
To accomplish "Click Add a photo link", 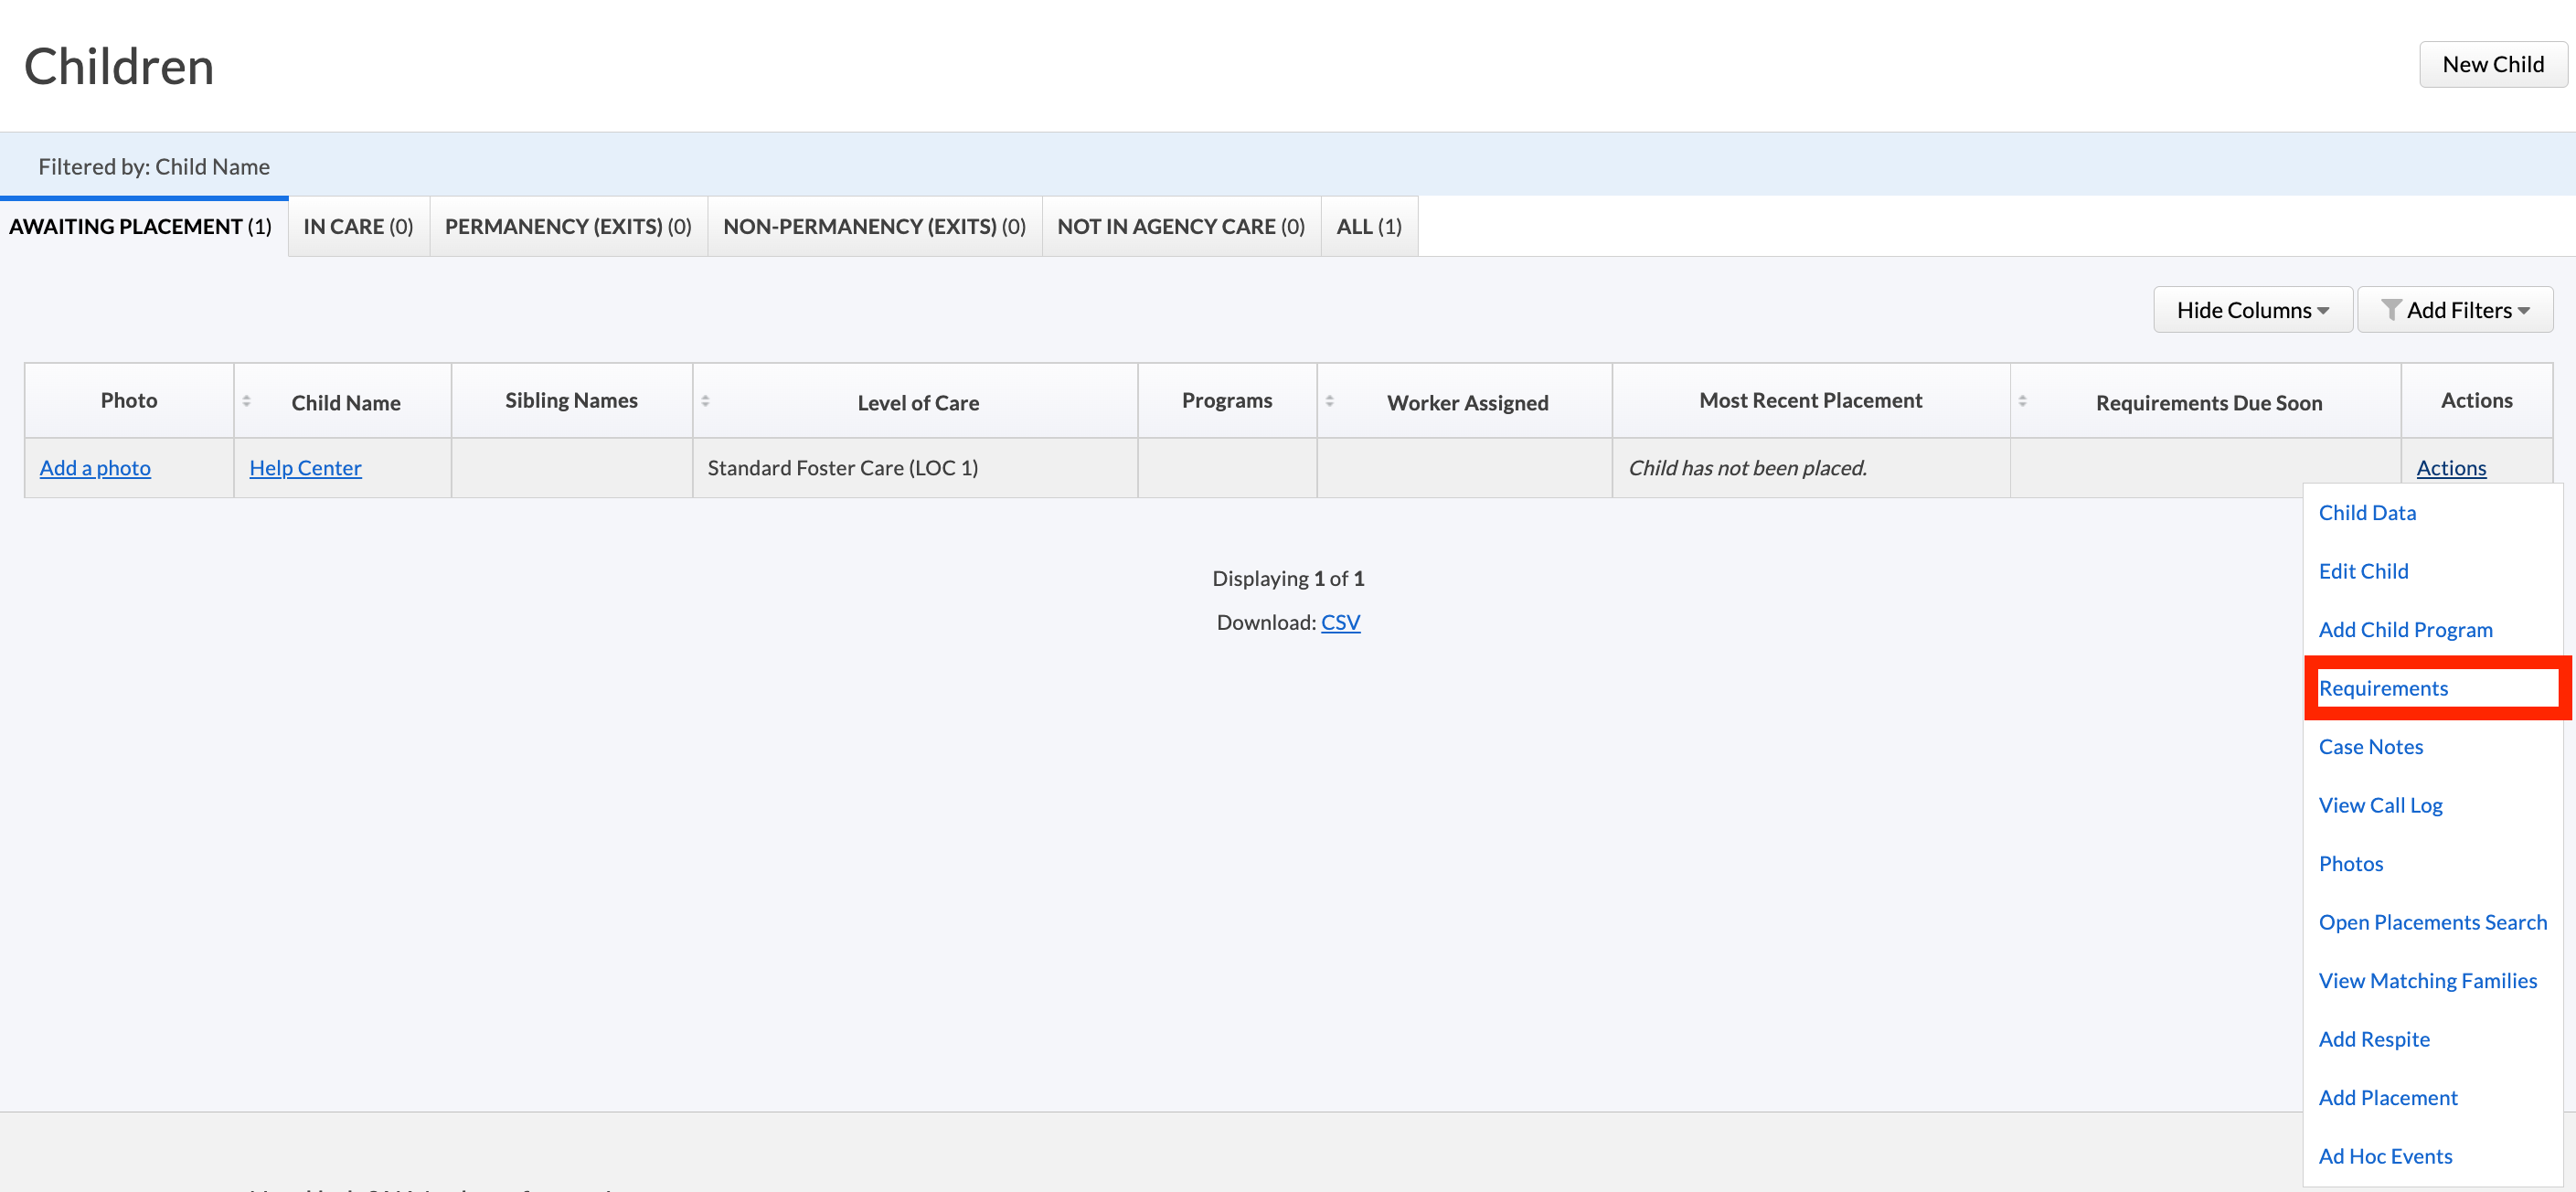I will (95, 468).
